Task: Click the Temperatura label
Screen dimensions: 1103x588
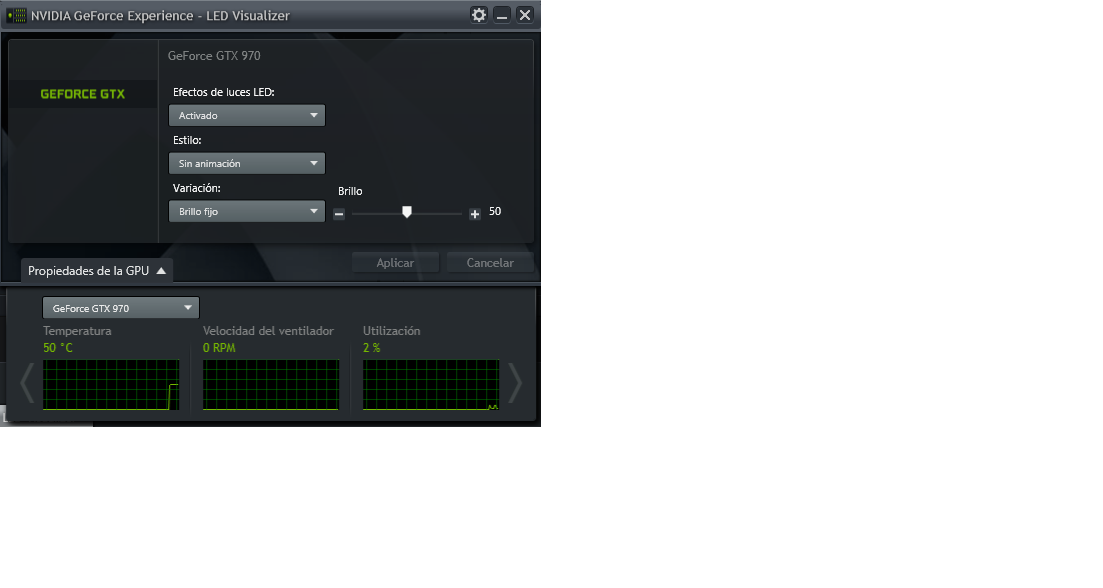Action: (x=77, y=331)
